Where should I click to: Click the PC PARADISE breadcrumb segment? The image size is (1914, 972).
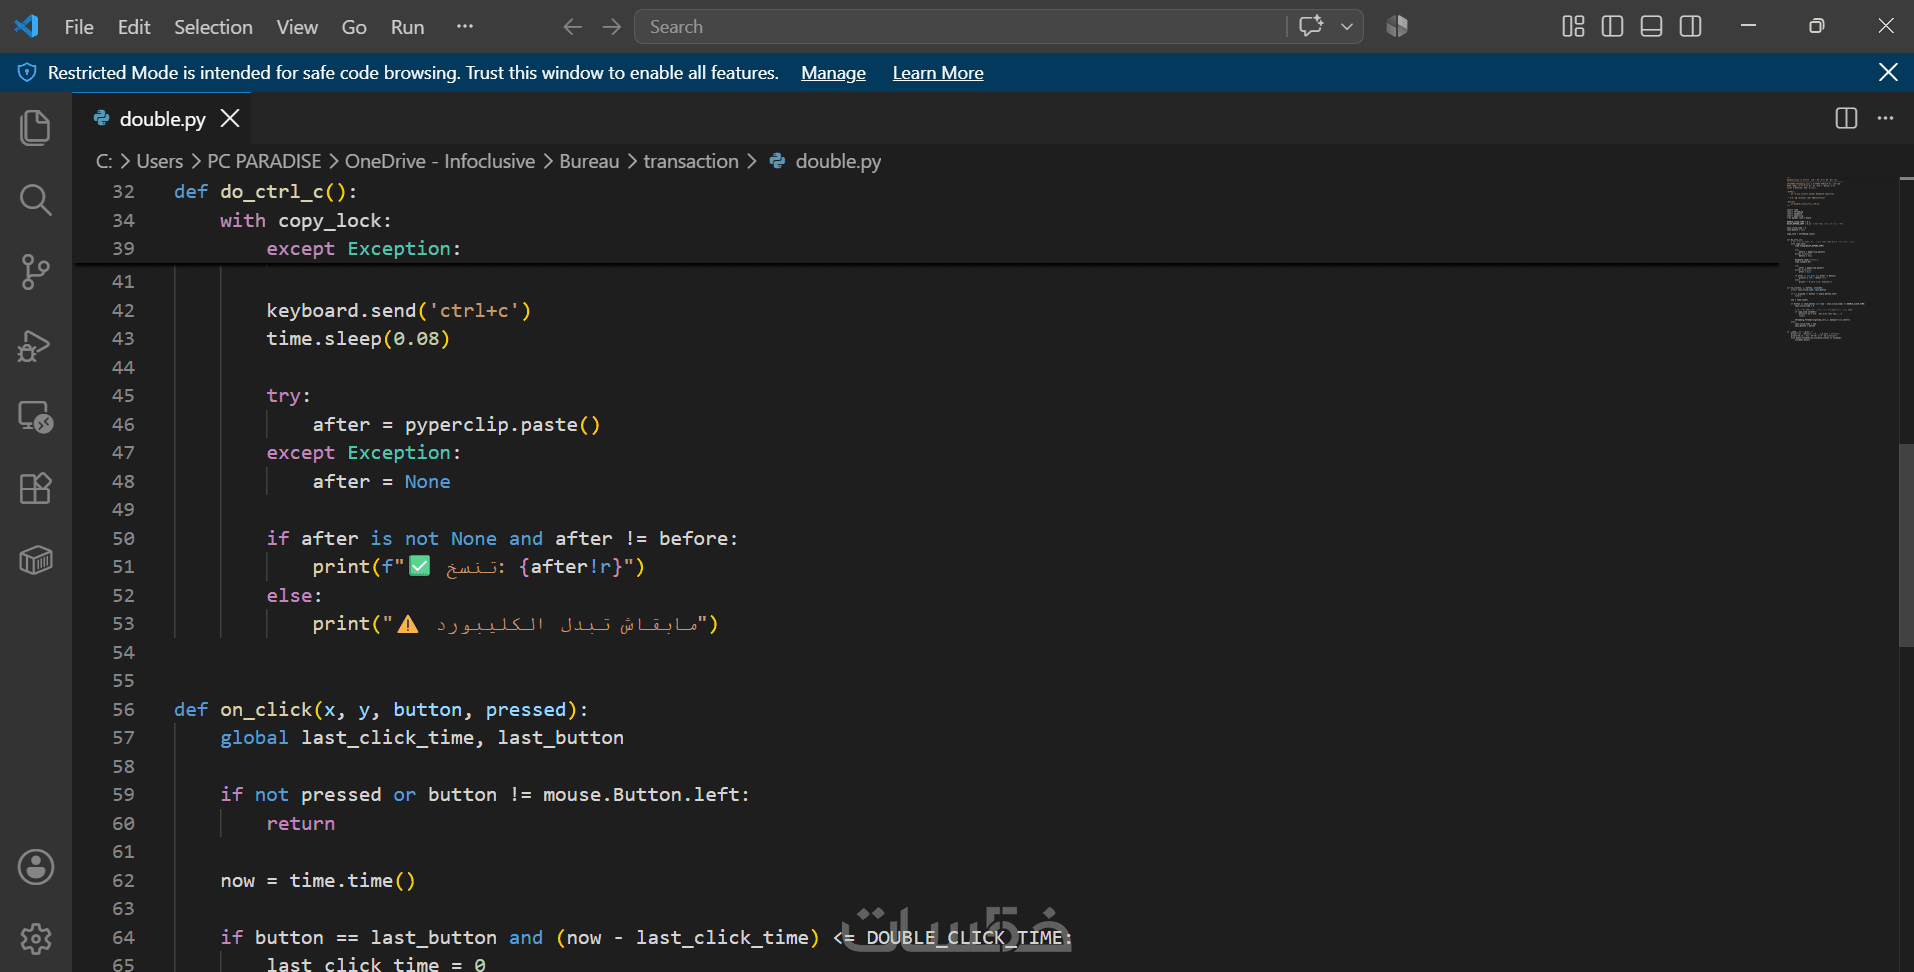click(x=264, y=161)
